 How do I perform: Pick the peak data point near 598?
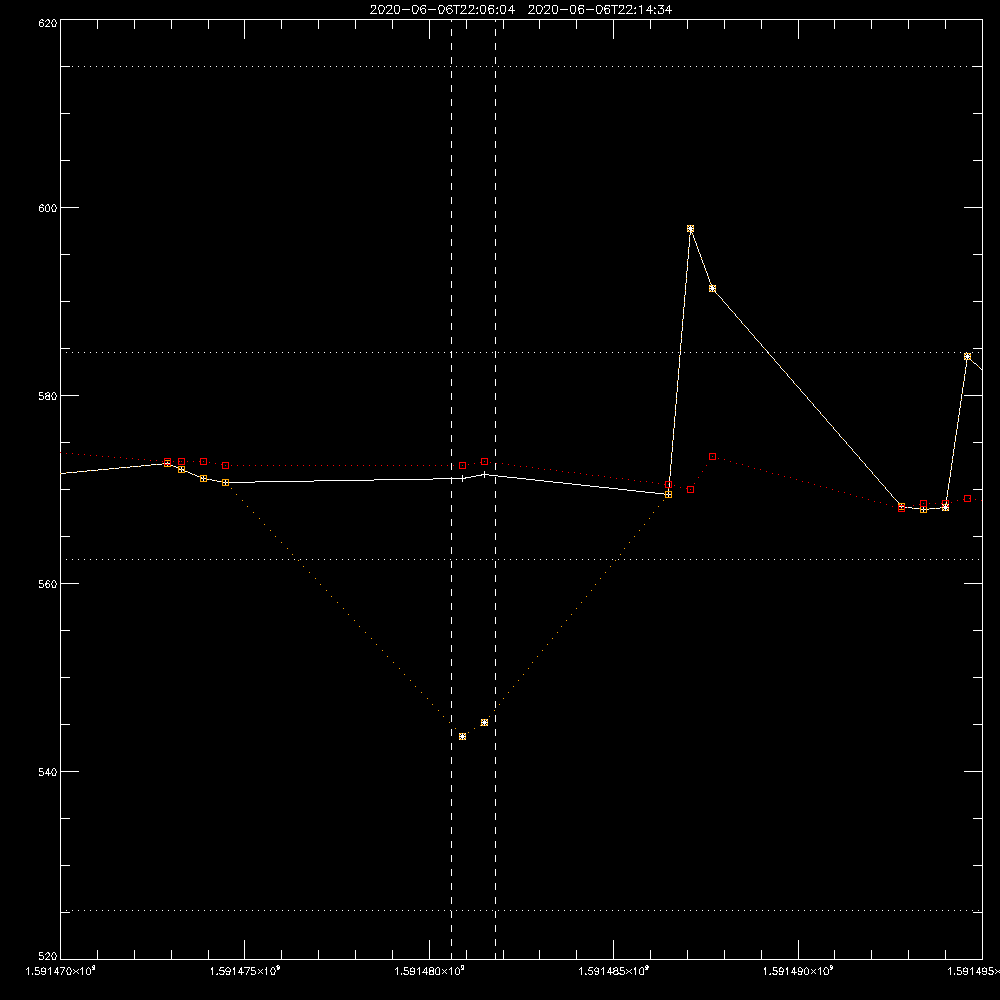pos(690,228)
